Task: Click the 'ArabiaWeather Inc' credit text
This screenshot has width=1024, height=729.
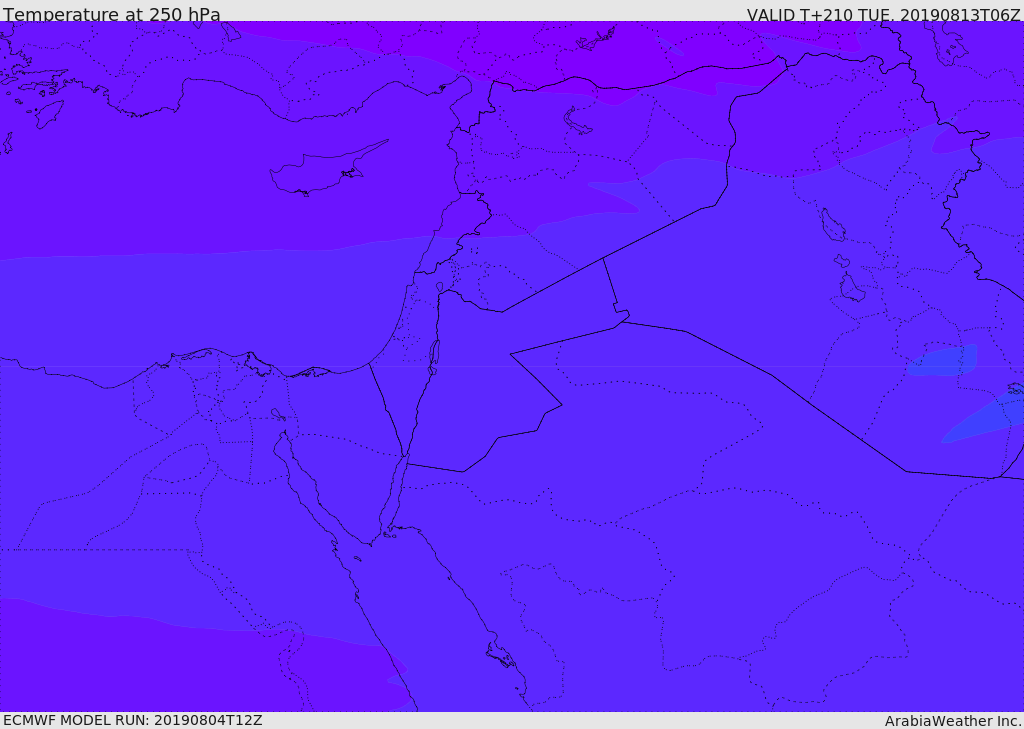Action: pos(953,721)
